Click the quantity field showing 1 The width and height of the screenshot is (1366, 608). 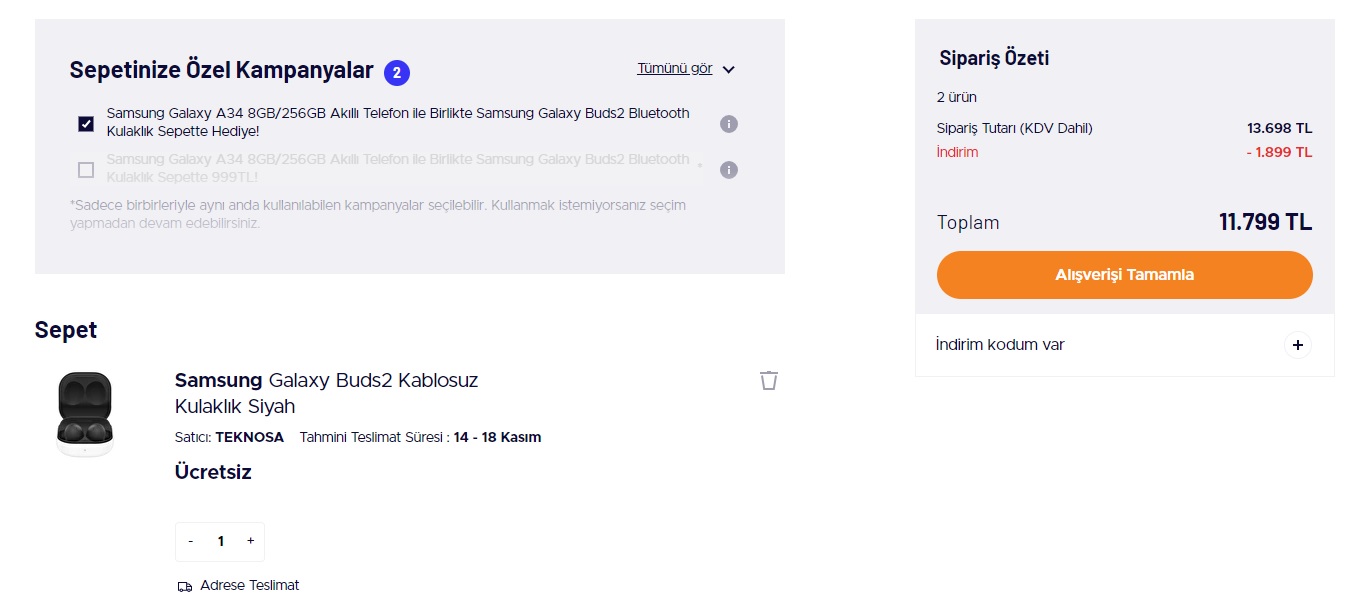point(220,541)
